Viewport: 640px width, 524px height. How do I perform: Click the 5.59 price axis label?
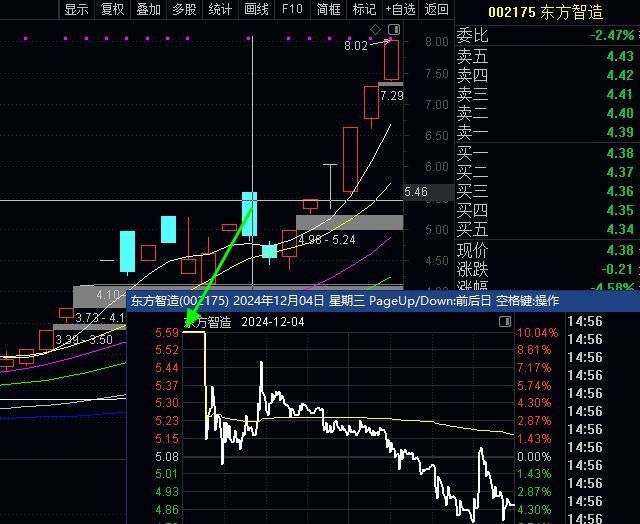click(x=167, y=333)
